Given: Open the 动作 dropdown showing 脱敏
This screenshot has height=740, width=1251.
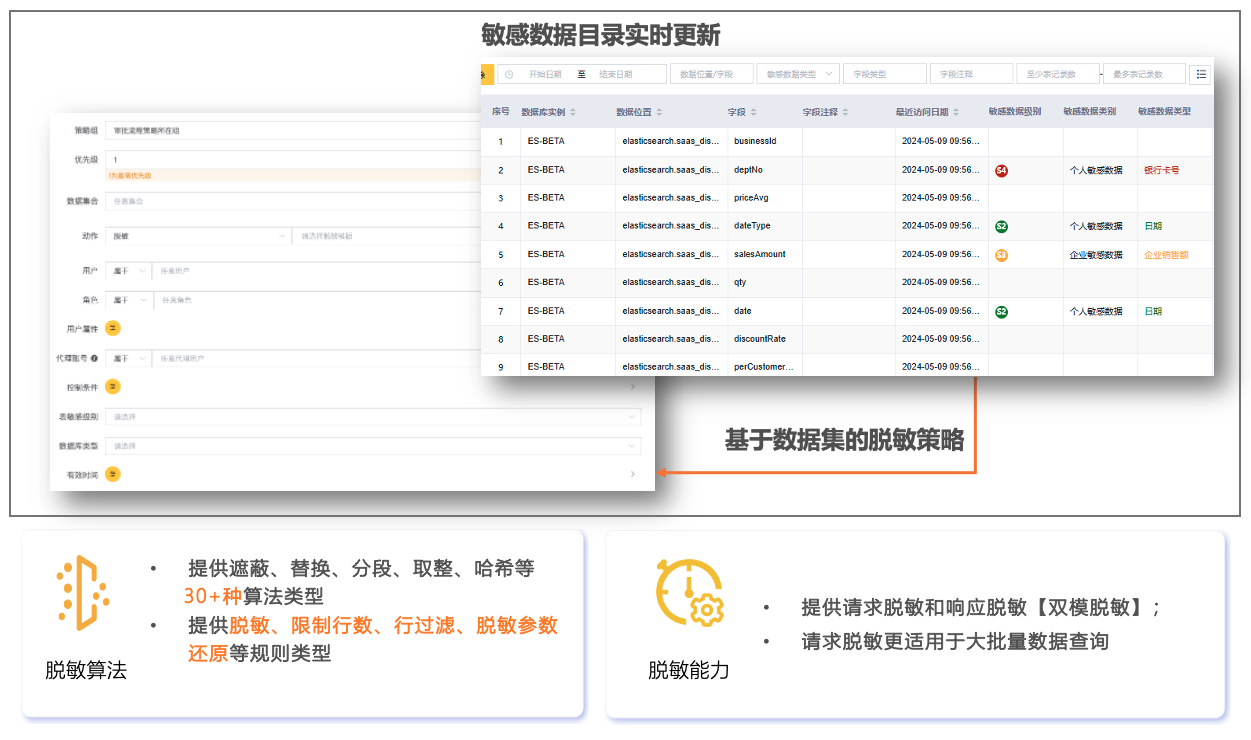Looking at the screenshot, I should pos(198,236).
